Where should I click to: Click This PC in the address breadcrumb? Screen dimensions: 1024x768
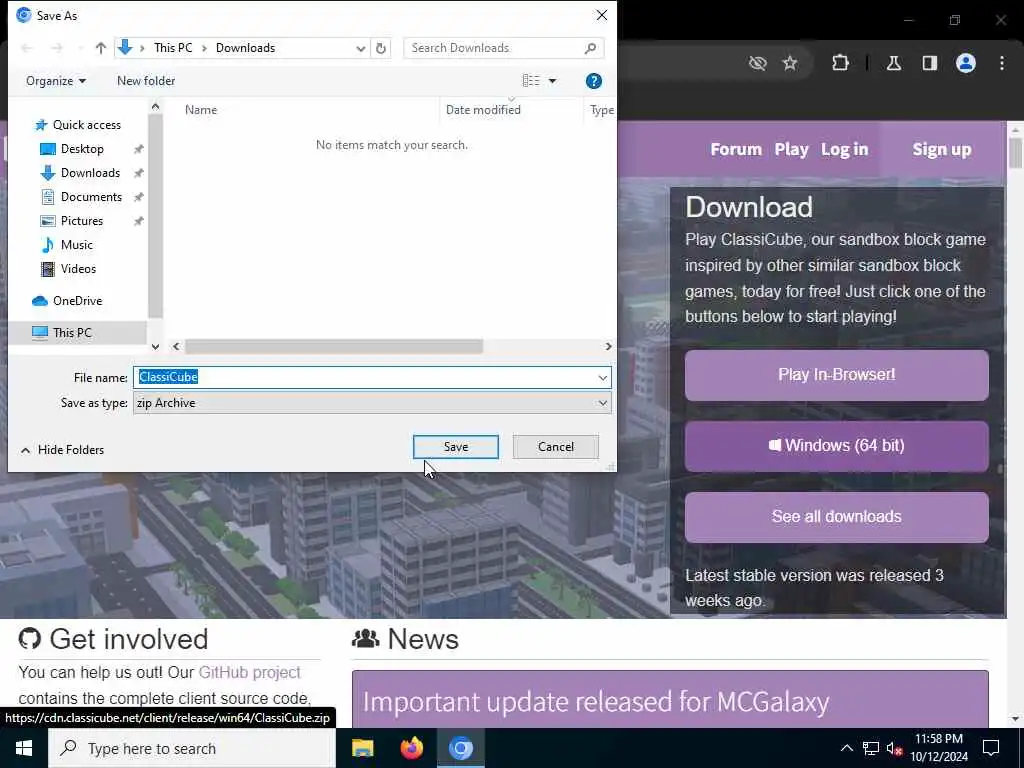click(x=173, y=48)
